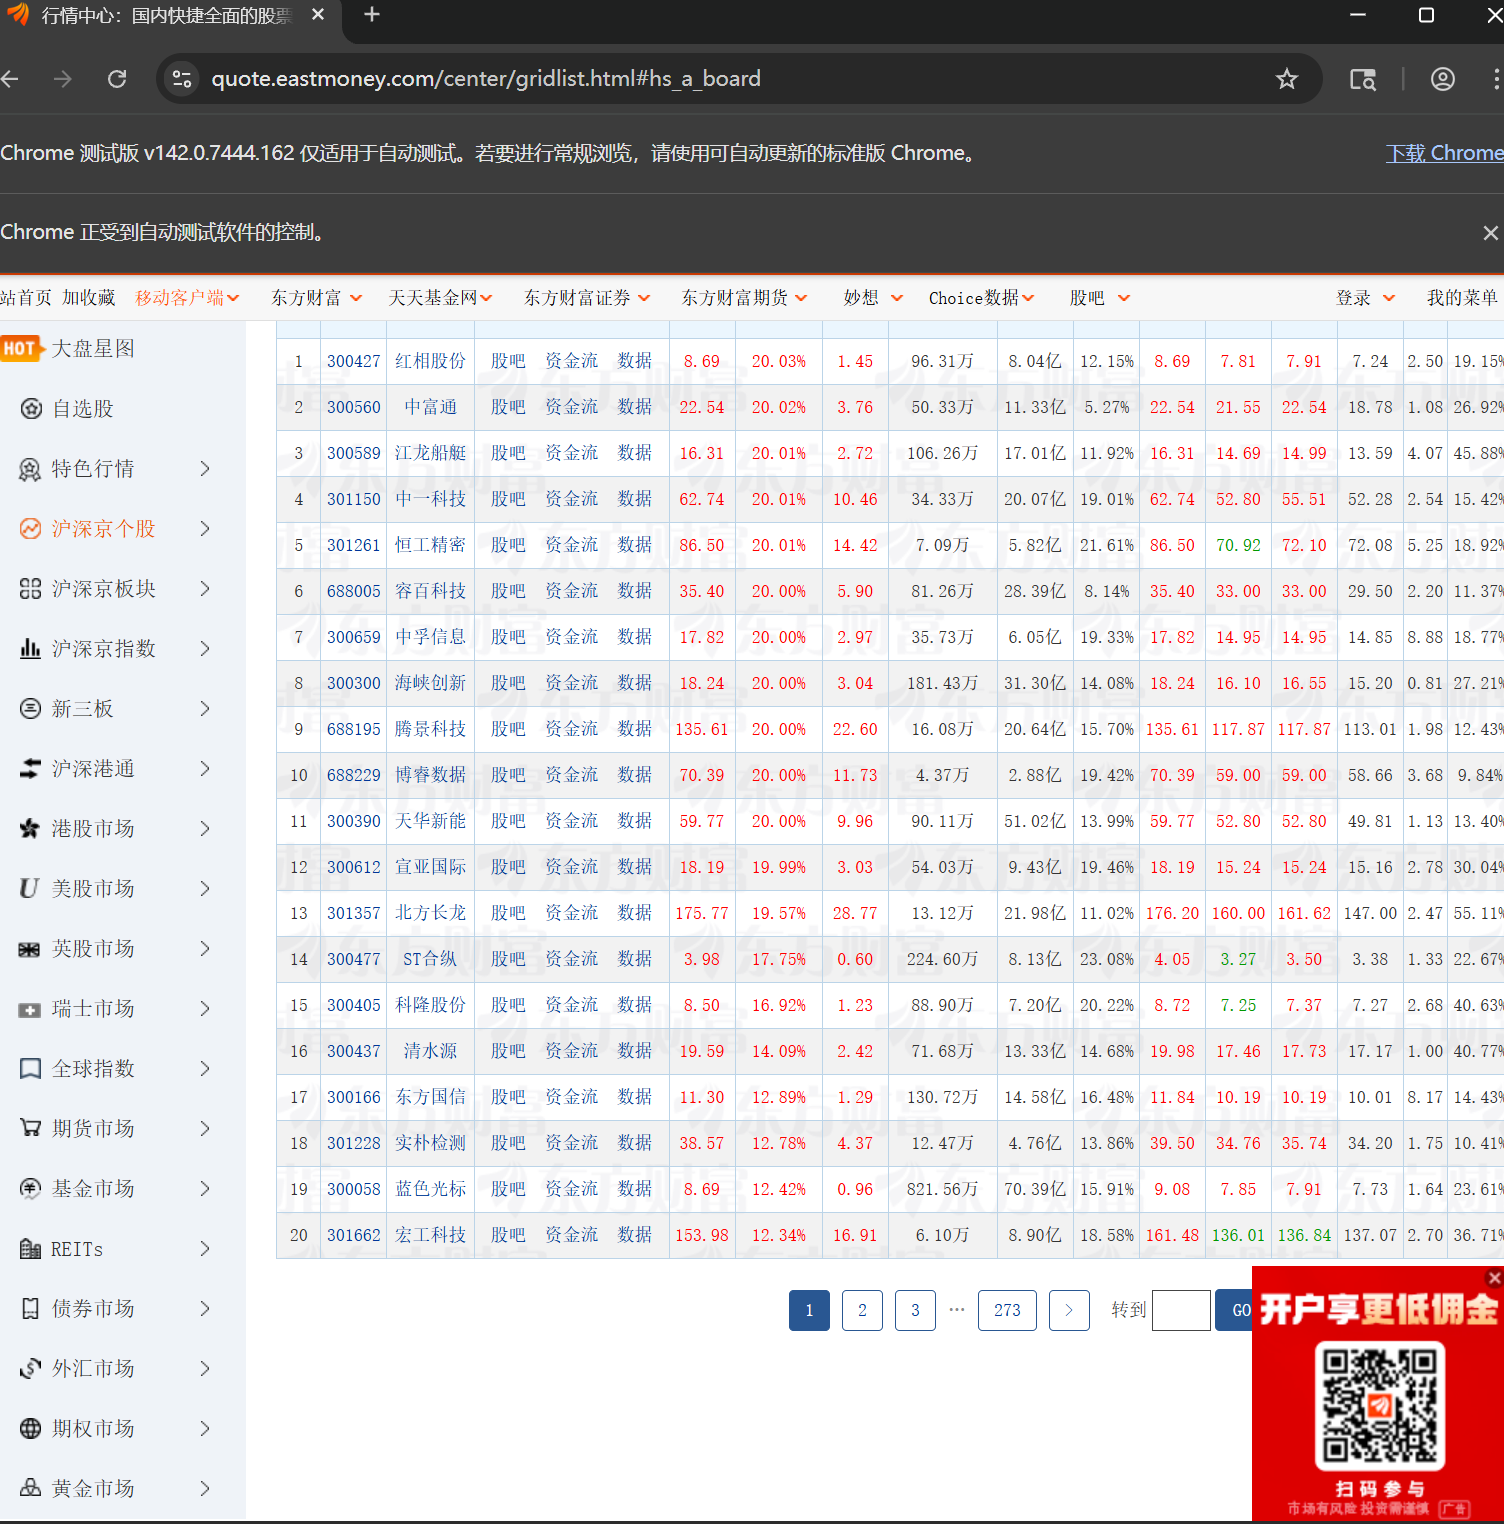Image resolution: width=1504 pixels, height=1524 pixels.
Task: Open the 妙想 menu
Action: [x=873, y=298]
